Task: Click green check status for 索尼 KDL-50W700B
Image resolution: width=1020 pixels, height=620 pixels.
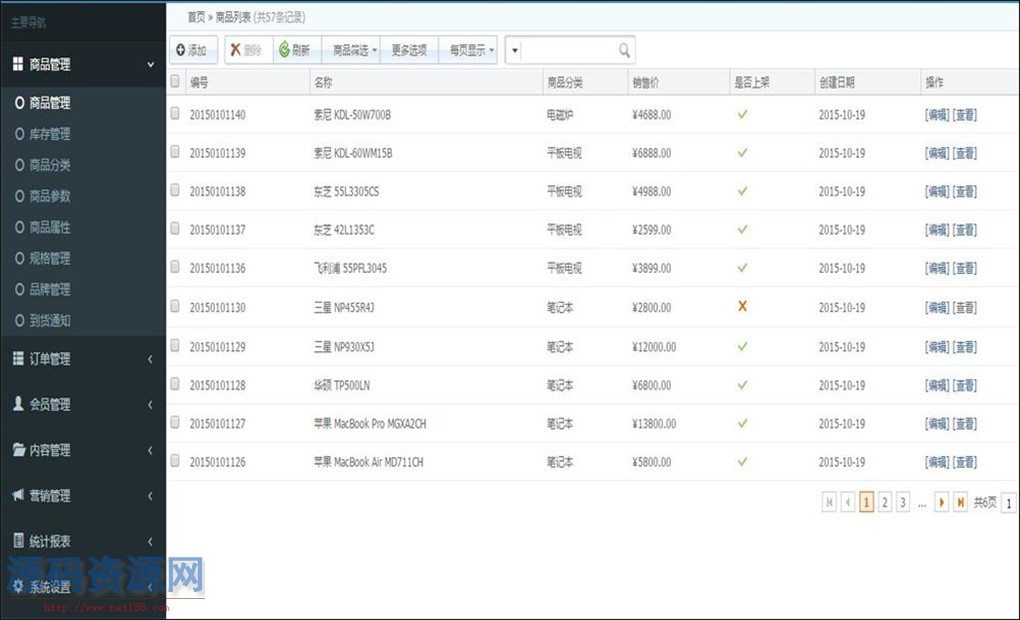Action: pos(742,115)
